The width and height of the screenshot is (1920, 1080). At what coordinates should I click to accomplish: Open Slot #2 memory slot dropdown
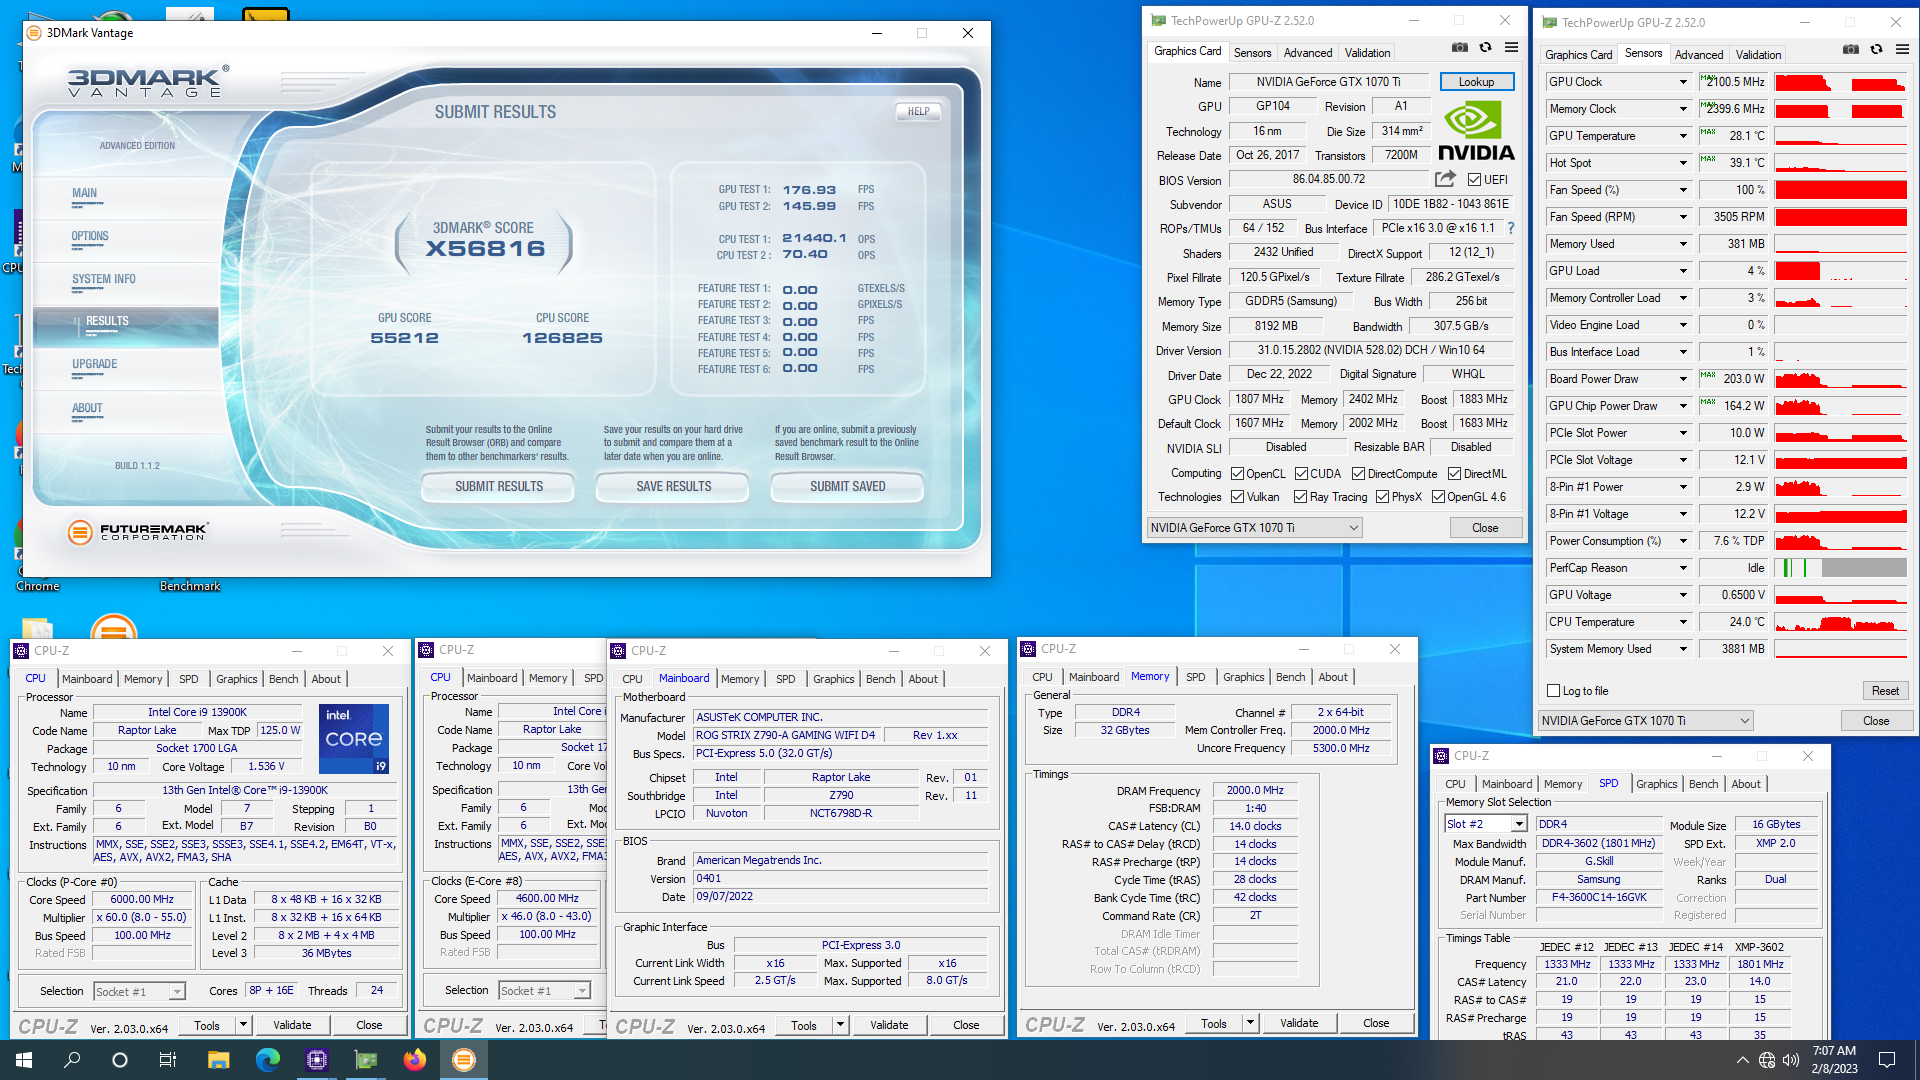pos(1518,824)
